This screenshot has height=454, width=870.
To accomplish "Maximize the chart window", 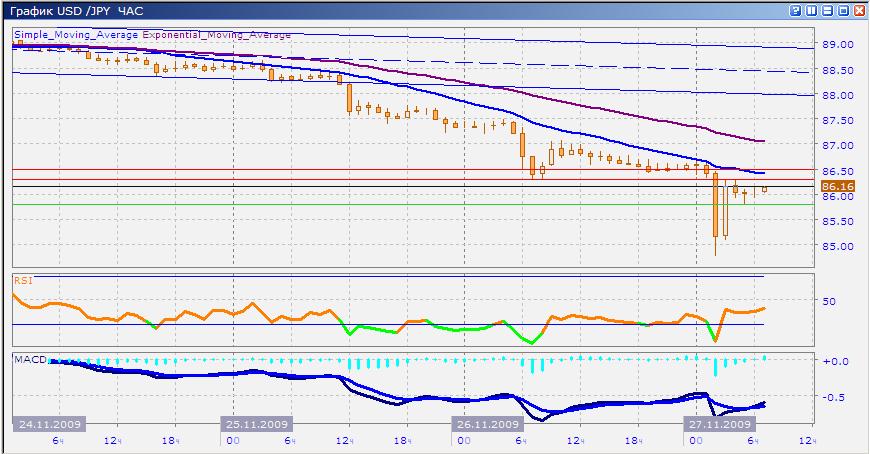I will 842,10.
